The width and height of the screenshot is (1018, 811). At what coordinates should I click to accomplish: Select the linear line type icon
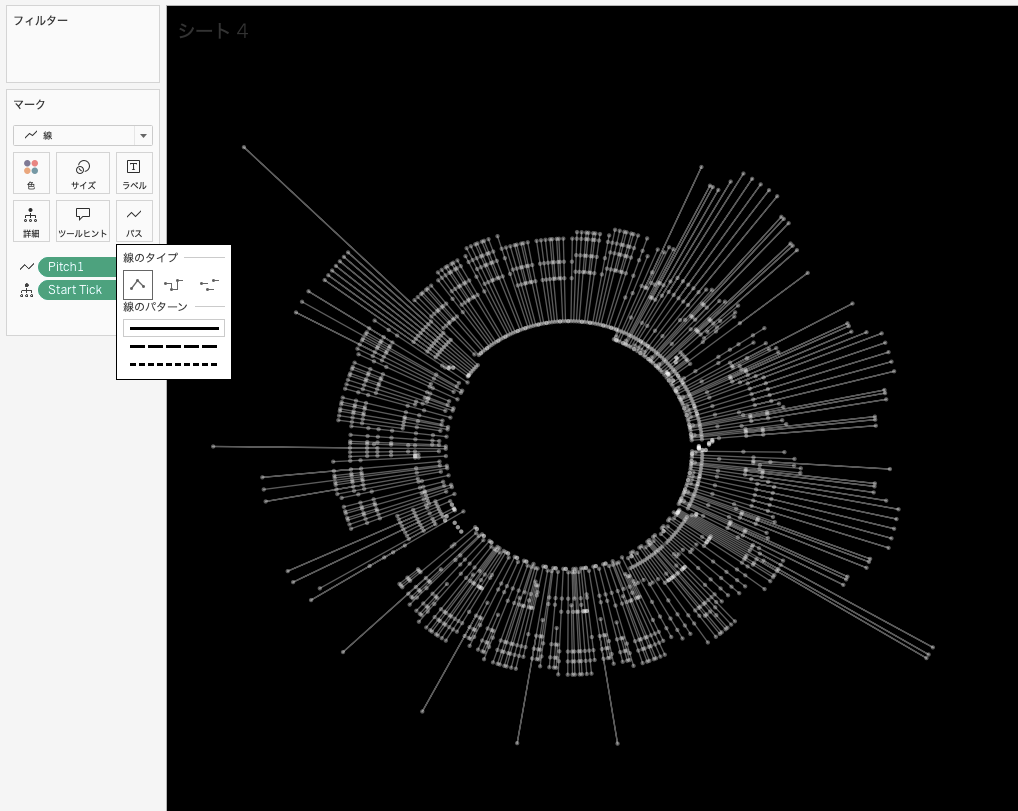138,284
